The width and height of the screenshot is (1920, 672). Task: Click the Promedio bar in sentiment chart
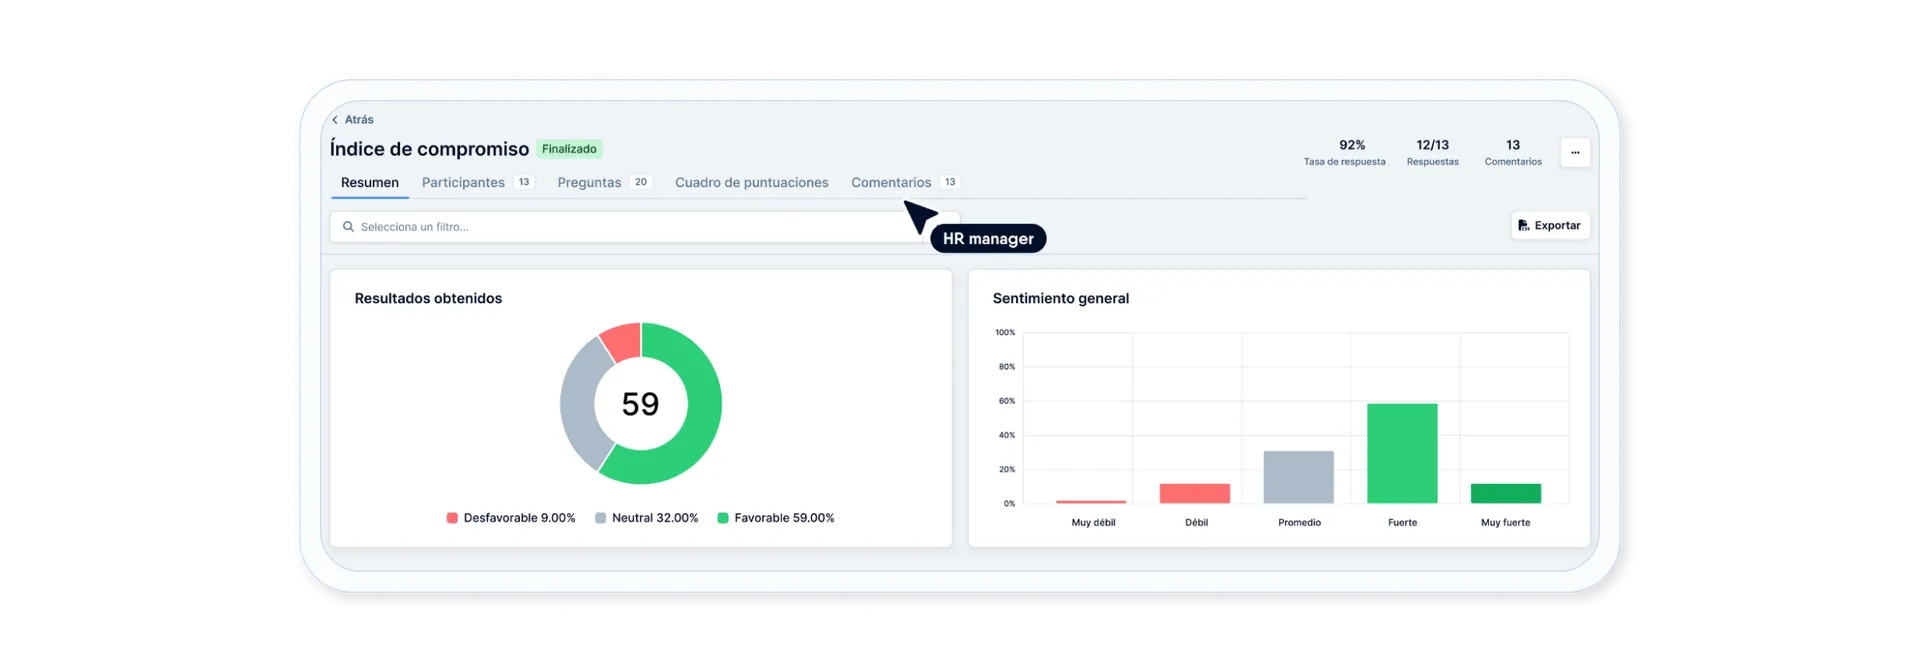[1298, 477]
